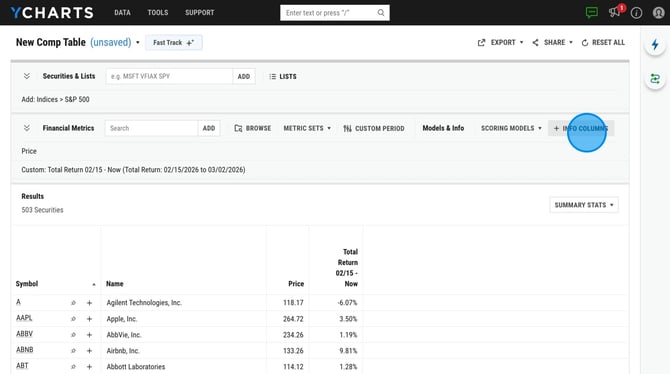Screen dimensions: 670x374
Task: Click the YCharts logo
Action: coord(52,13)
